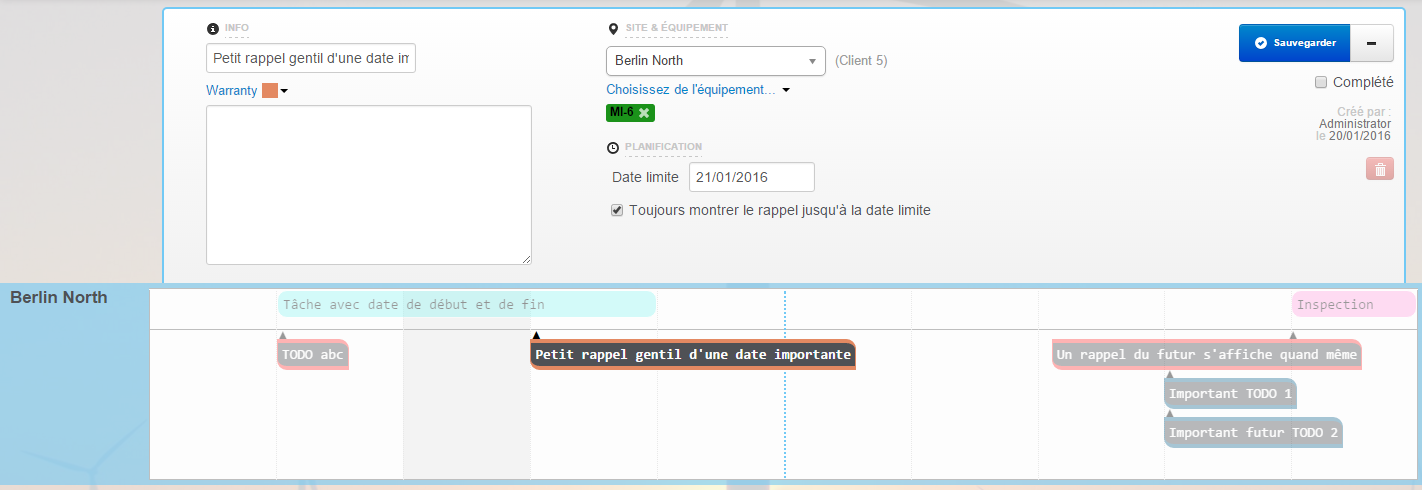Click the orange Warranty color swatch
The width and height of the screenshot is (1422, 490).
269,91
